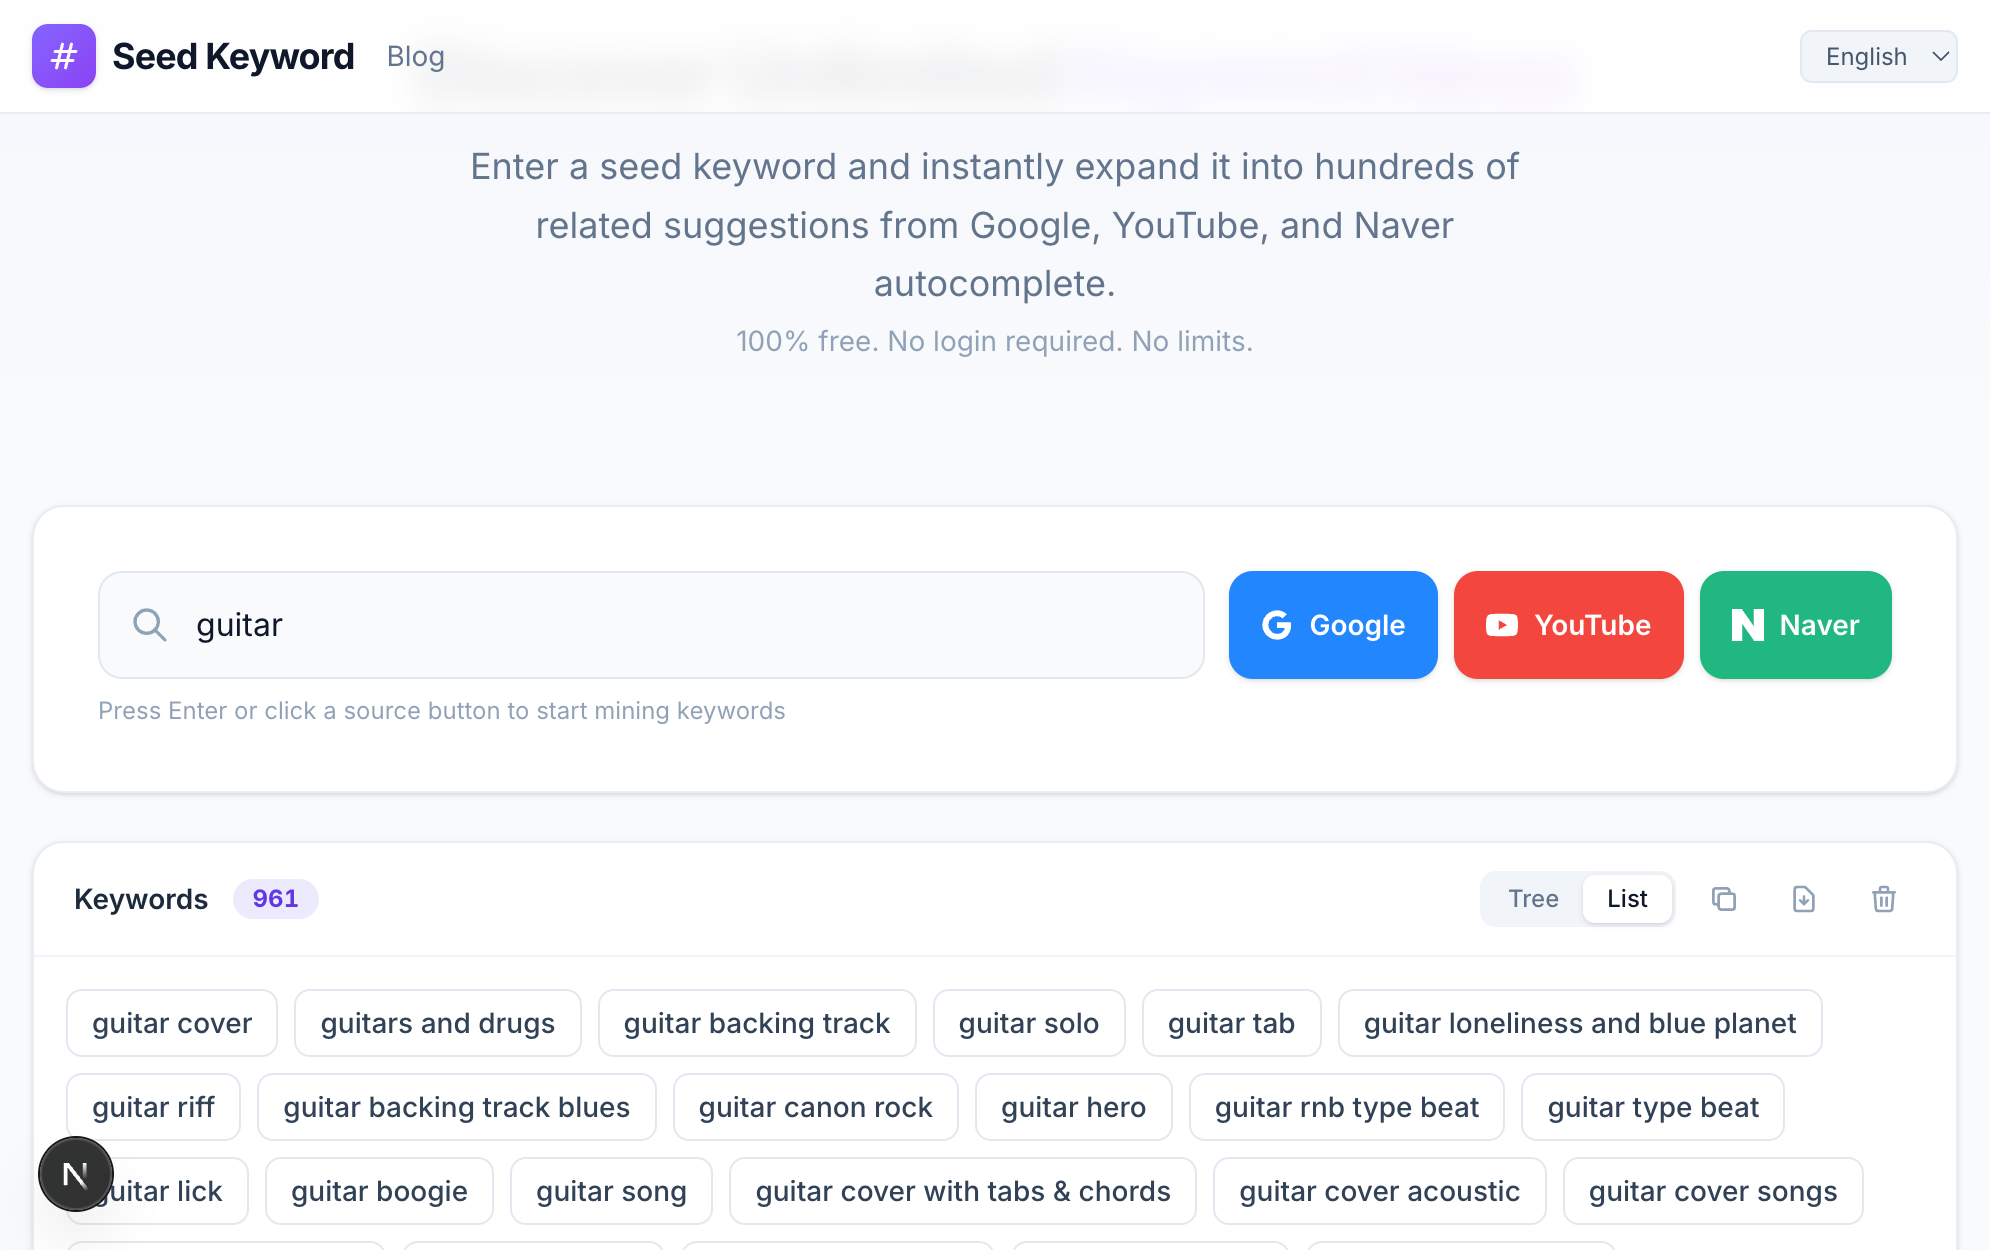Select the 'guitar rnb type beat' chip
This screenshot has height=1250, width=1990.
click(x=1347, y=1107)
